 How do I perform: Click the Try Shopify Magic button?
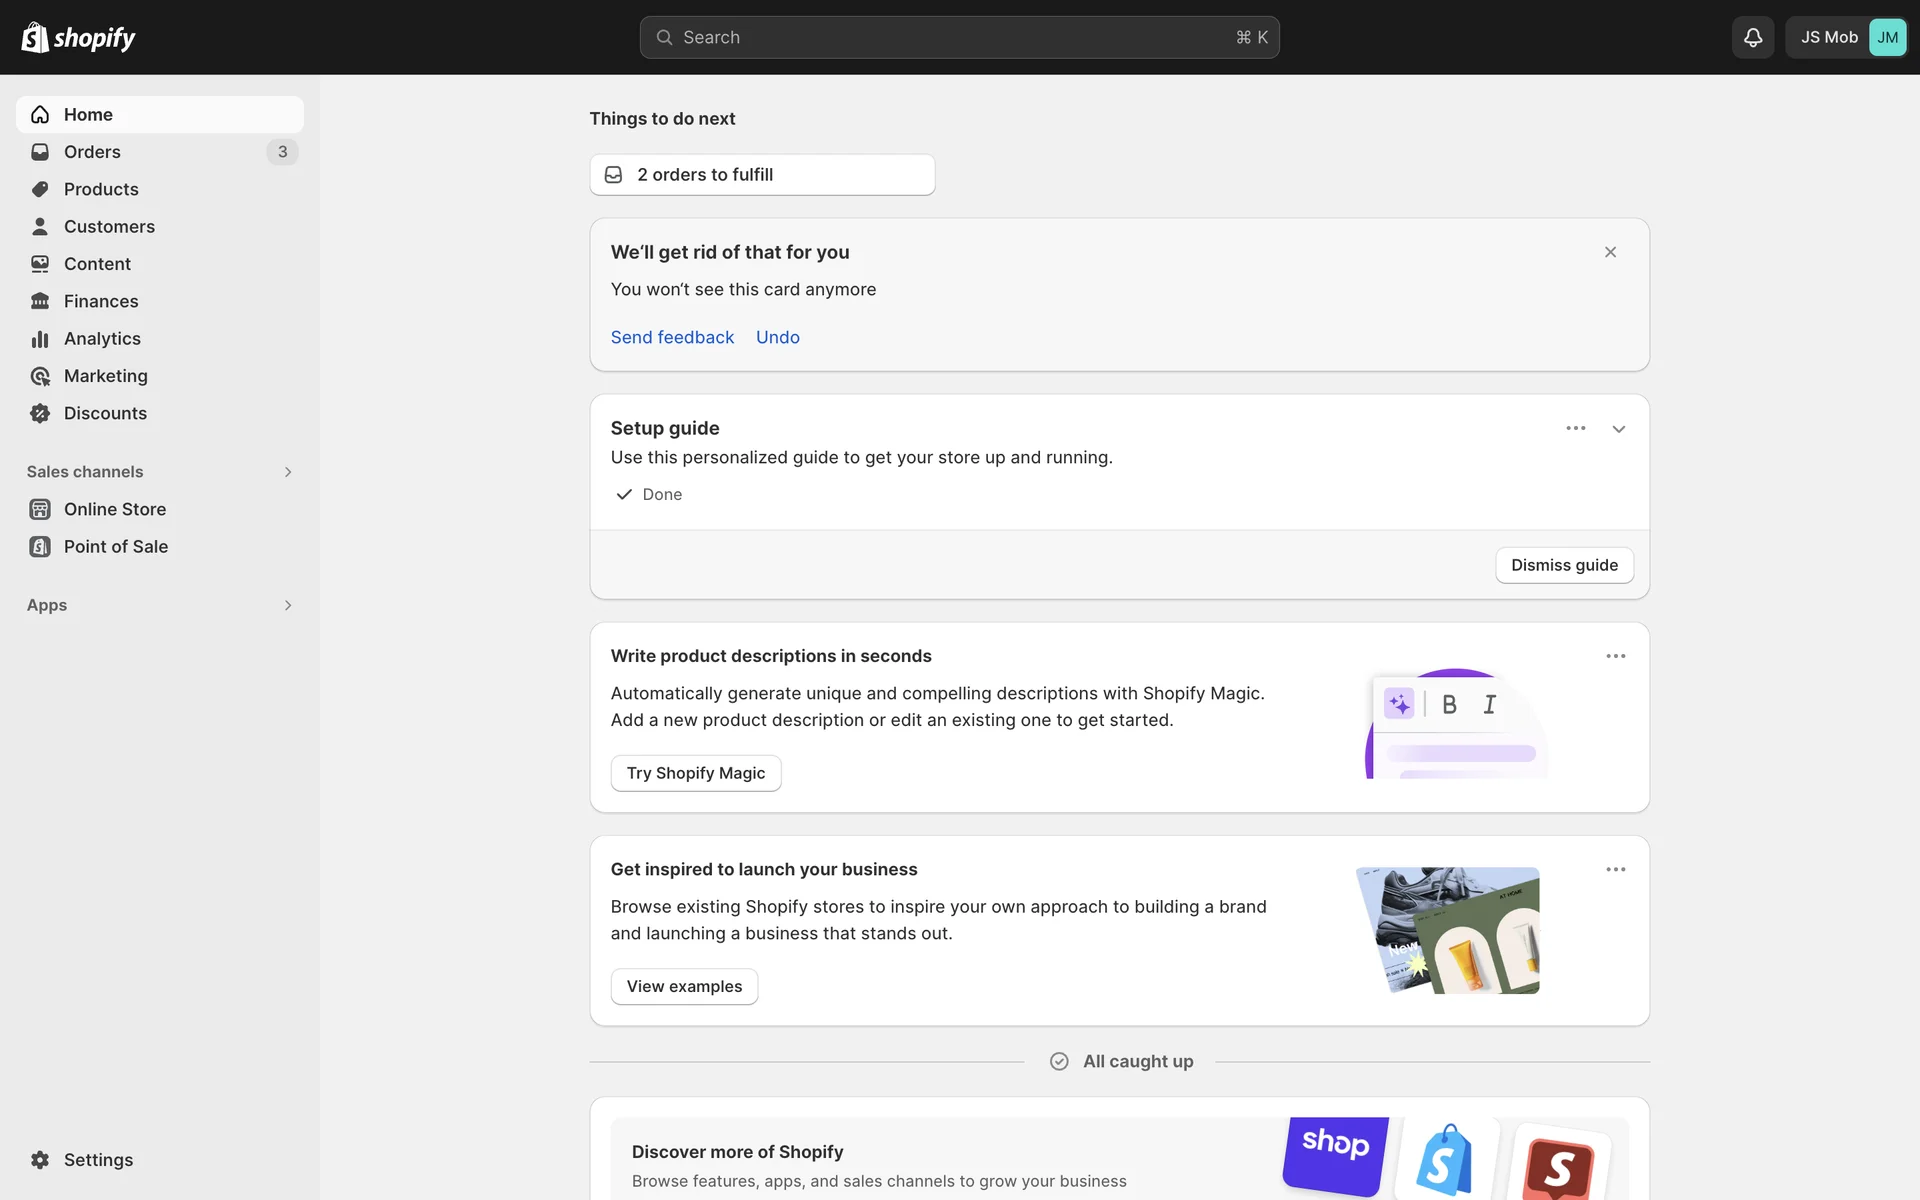click(695, 773)
